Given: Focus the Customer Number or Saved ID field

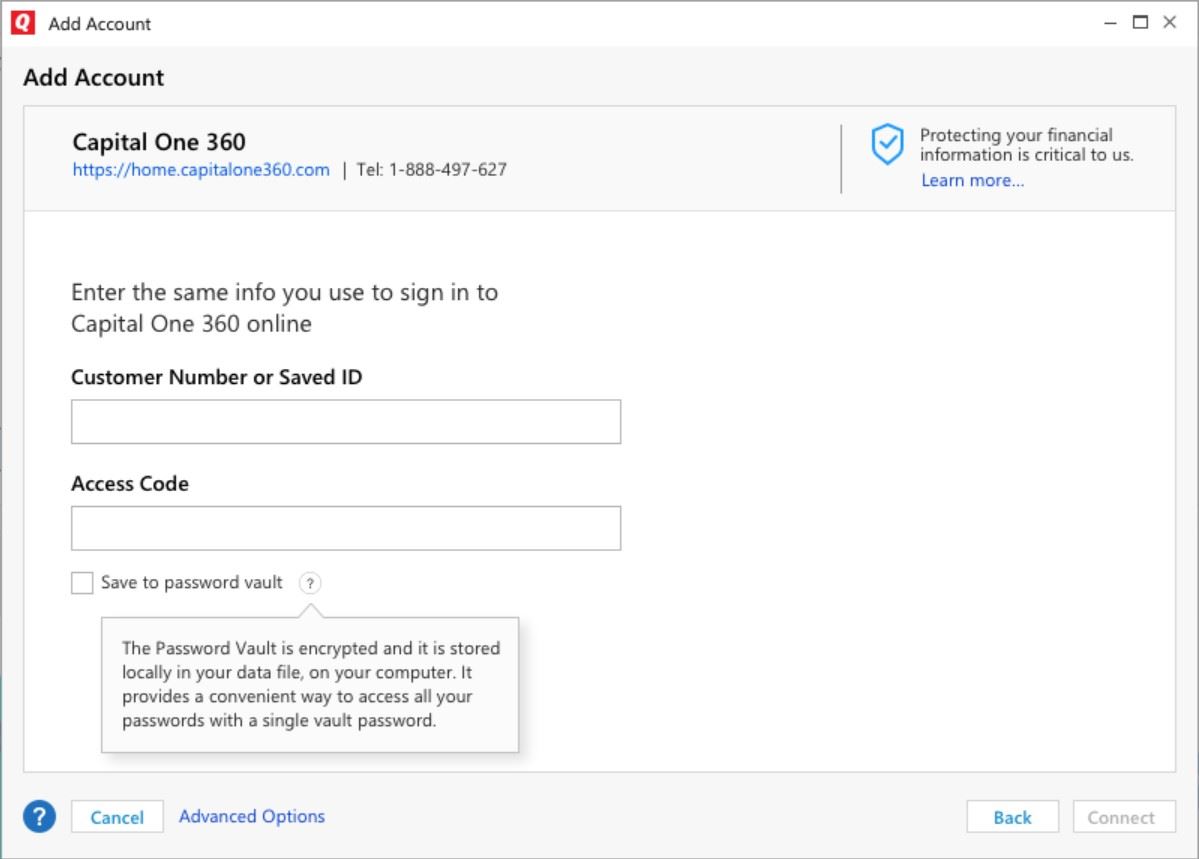Looking at the screenshot, I should pyautogui.click(x=346, y=422).
